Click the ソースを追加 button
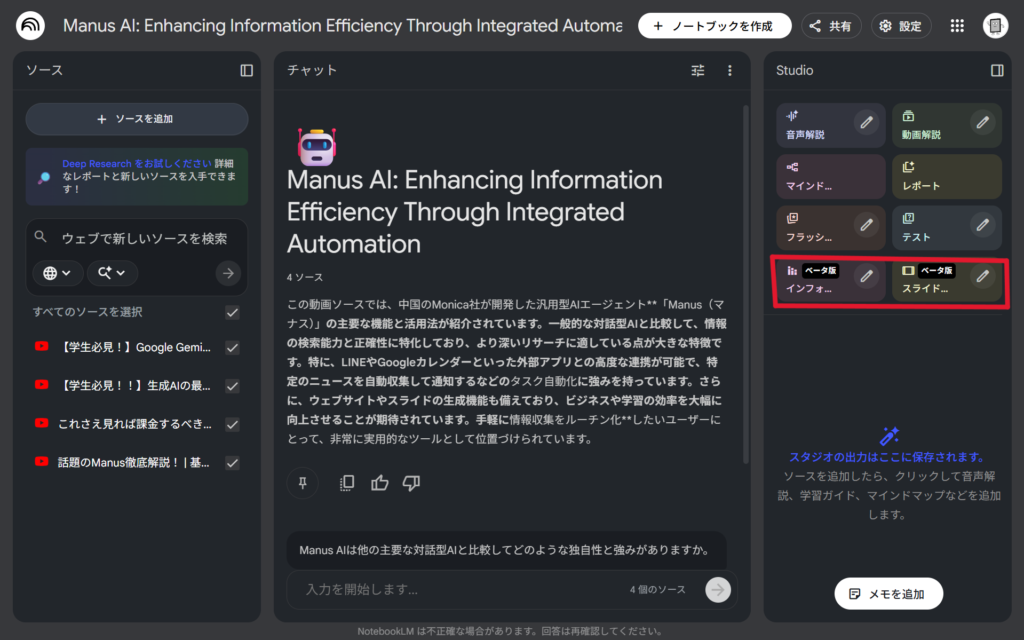 [x=136, y=119]
